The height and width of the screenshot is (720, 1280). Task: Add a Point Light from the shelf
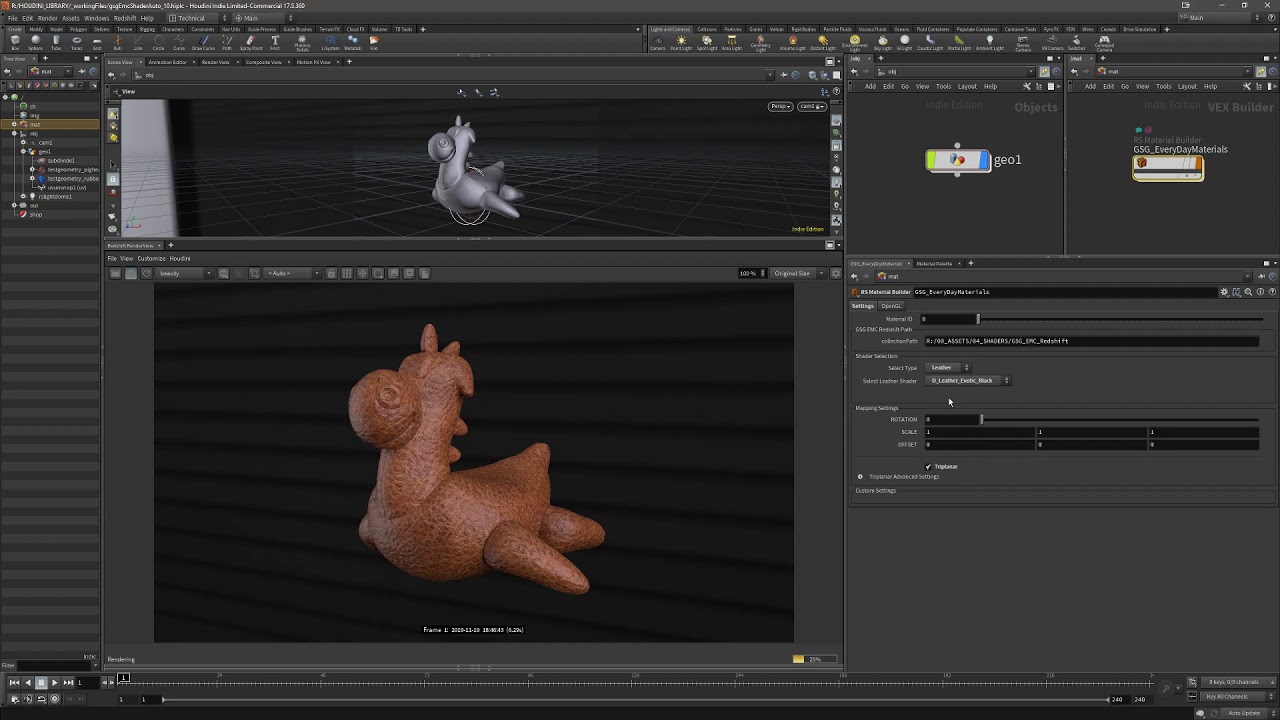coord(681,43)
